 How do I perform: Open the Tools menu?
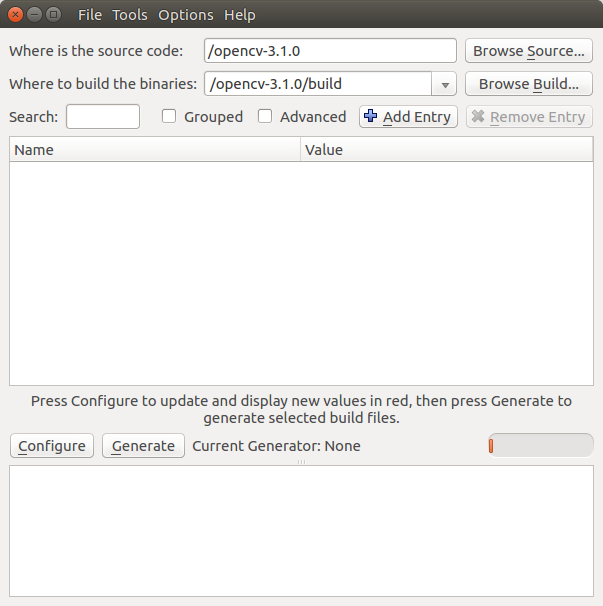pos(130,15)
